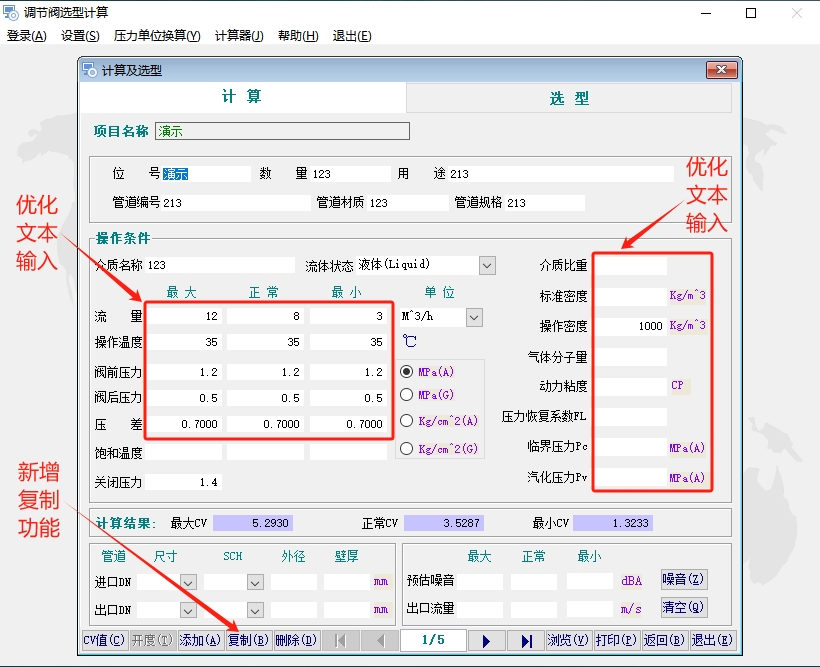Click 临界压力Pc input field
The width and height of the screenshot is (820, 667).
pos(631,447)
